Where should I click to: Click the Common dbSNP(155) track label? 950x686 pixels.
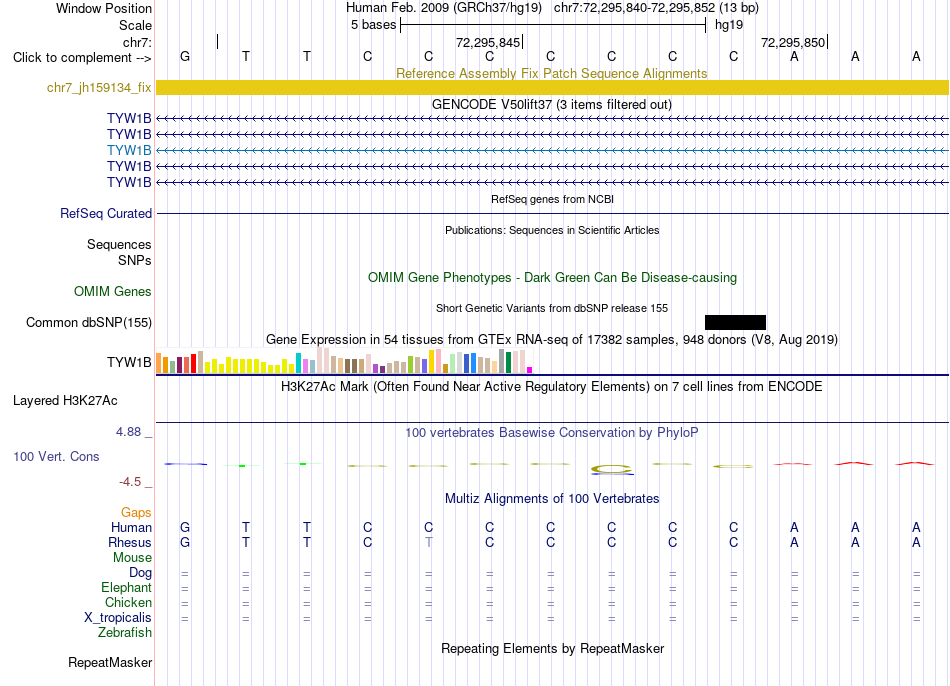(88, 322)
